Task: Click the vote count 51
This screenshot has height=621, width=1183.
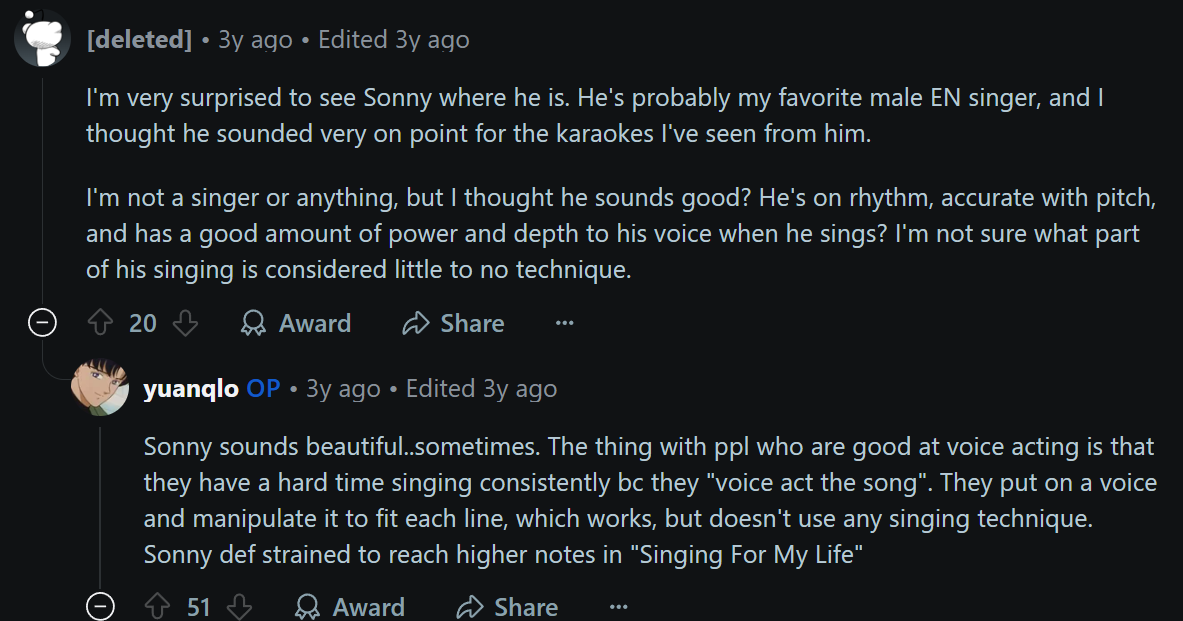Action: (x=199, y=607)
